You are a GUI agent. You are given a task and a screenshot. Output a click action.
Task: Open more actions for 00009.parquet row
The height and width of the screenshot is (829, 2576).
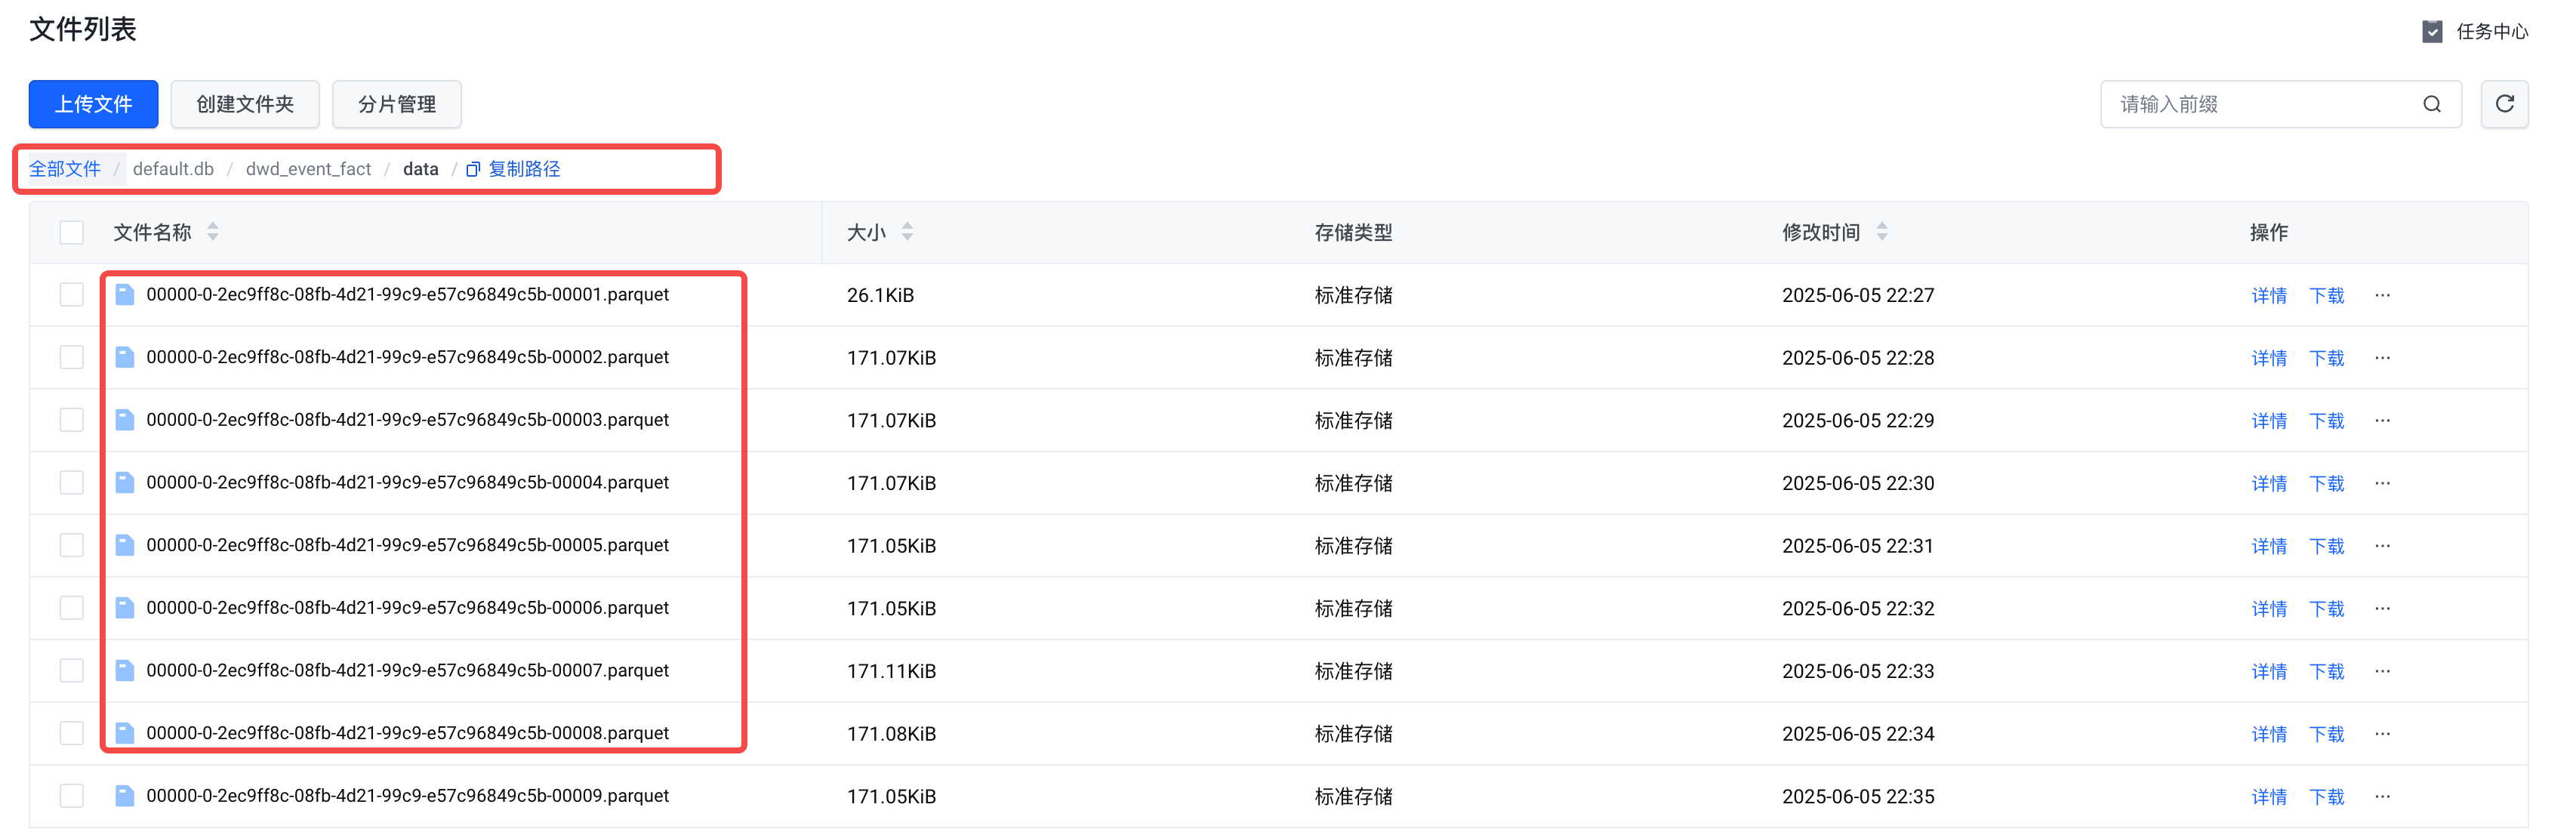pyautogui.click(x=2382, y=797)
